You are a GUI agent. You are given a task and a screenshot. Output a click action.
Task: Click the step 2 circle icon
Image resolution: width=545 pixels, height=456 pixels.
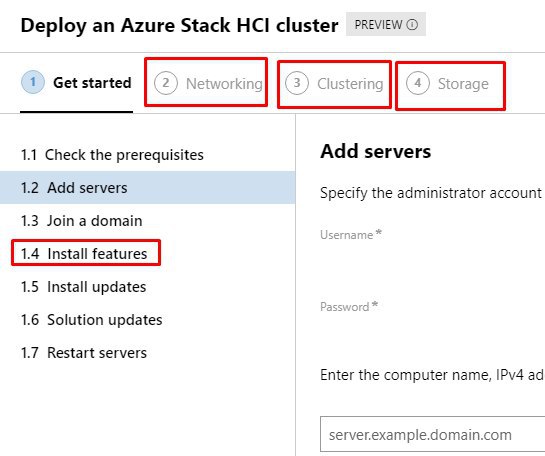click(166, 83)
